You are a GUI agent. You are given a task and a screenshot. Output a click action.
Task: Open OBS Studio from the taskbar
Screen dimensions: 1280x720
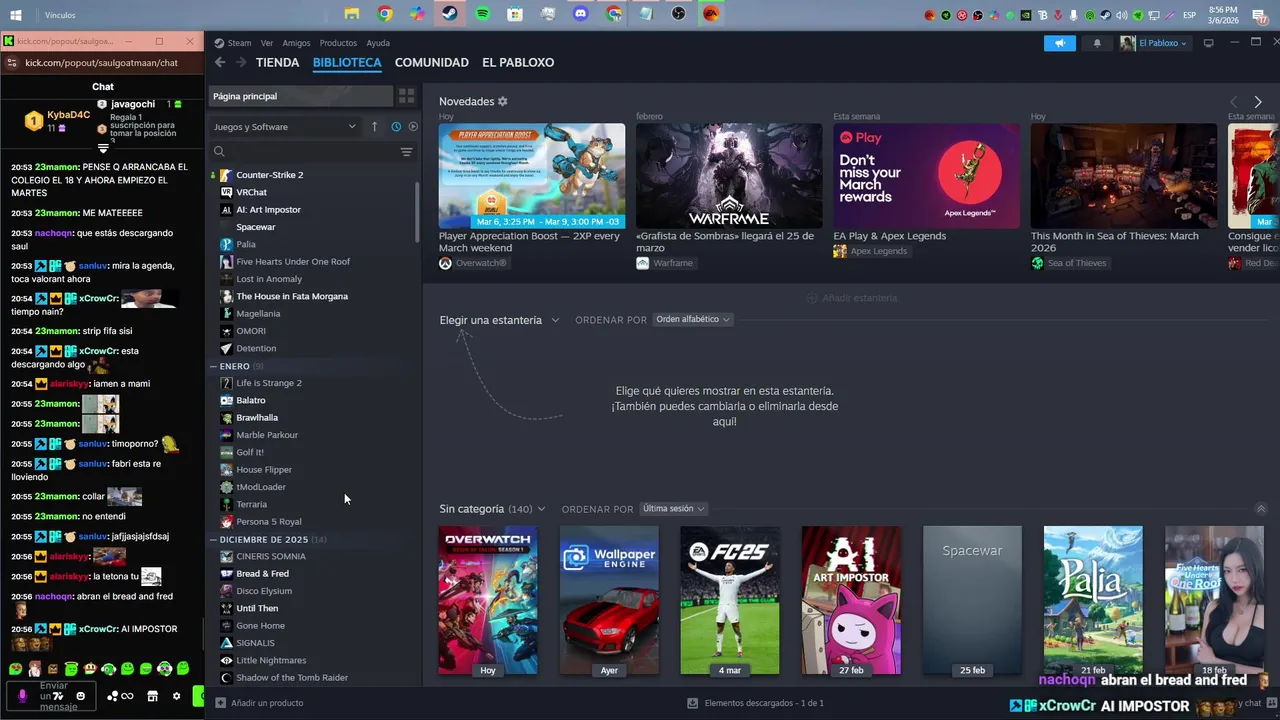pyautogui.click(x=679, y=14)
